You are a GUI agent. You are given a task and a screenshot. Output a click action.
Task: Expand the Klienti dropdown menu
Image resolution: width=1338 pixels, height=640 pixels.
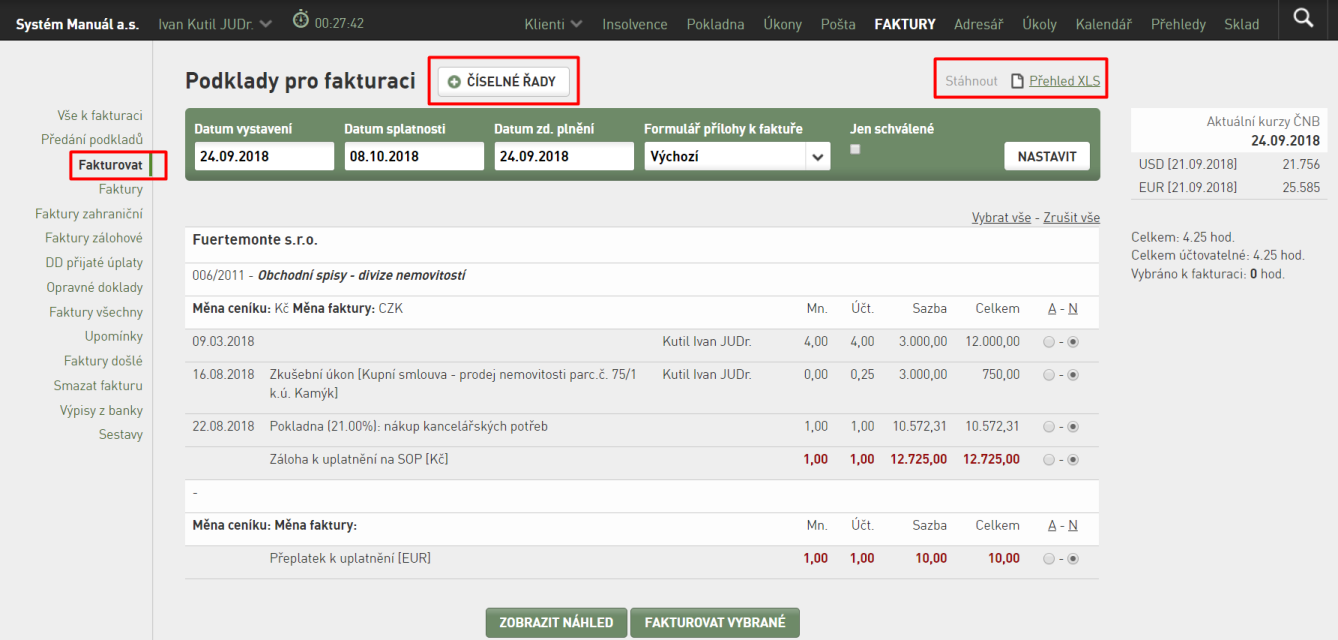pyautogui.click(x=554, y=24)
